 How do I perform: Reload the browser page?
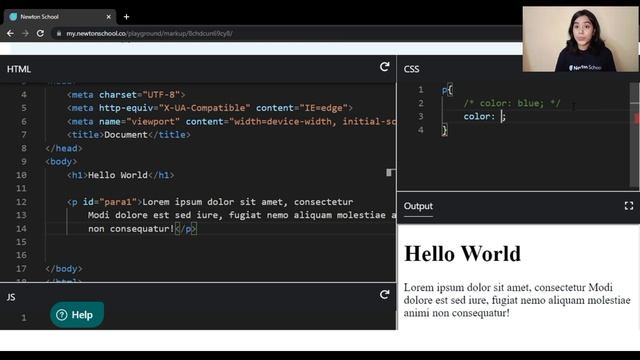tap(40, 33)
